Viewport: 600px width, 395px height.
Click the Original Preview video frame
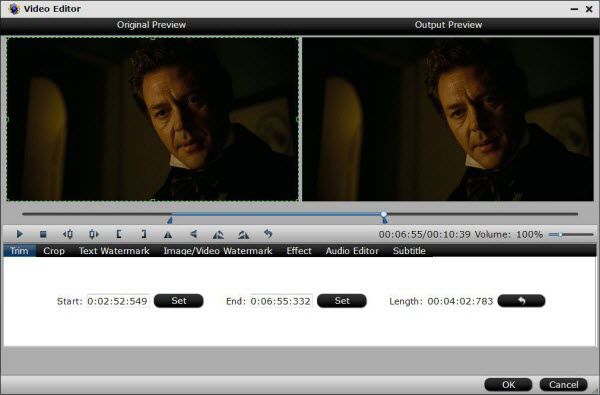point(152,119)
